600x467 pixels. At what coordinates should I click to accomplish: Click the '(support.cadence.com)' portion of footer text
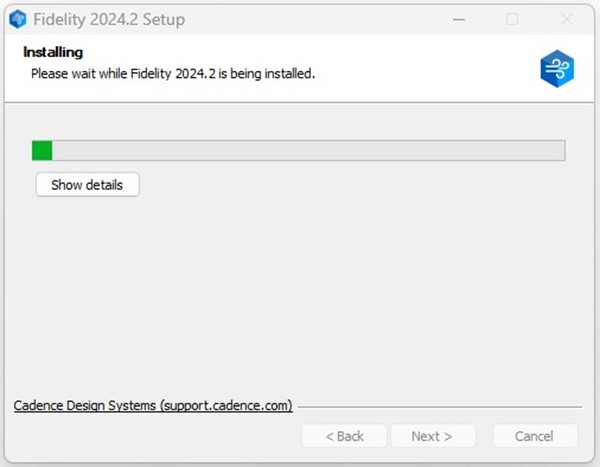226,406
